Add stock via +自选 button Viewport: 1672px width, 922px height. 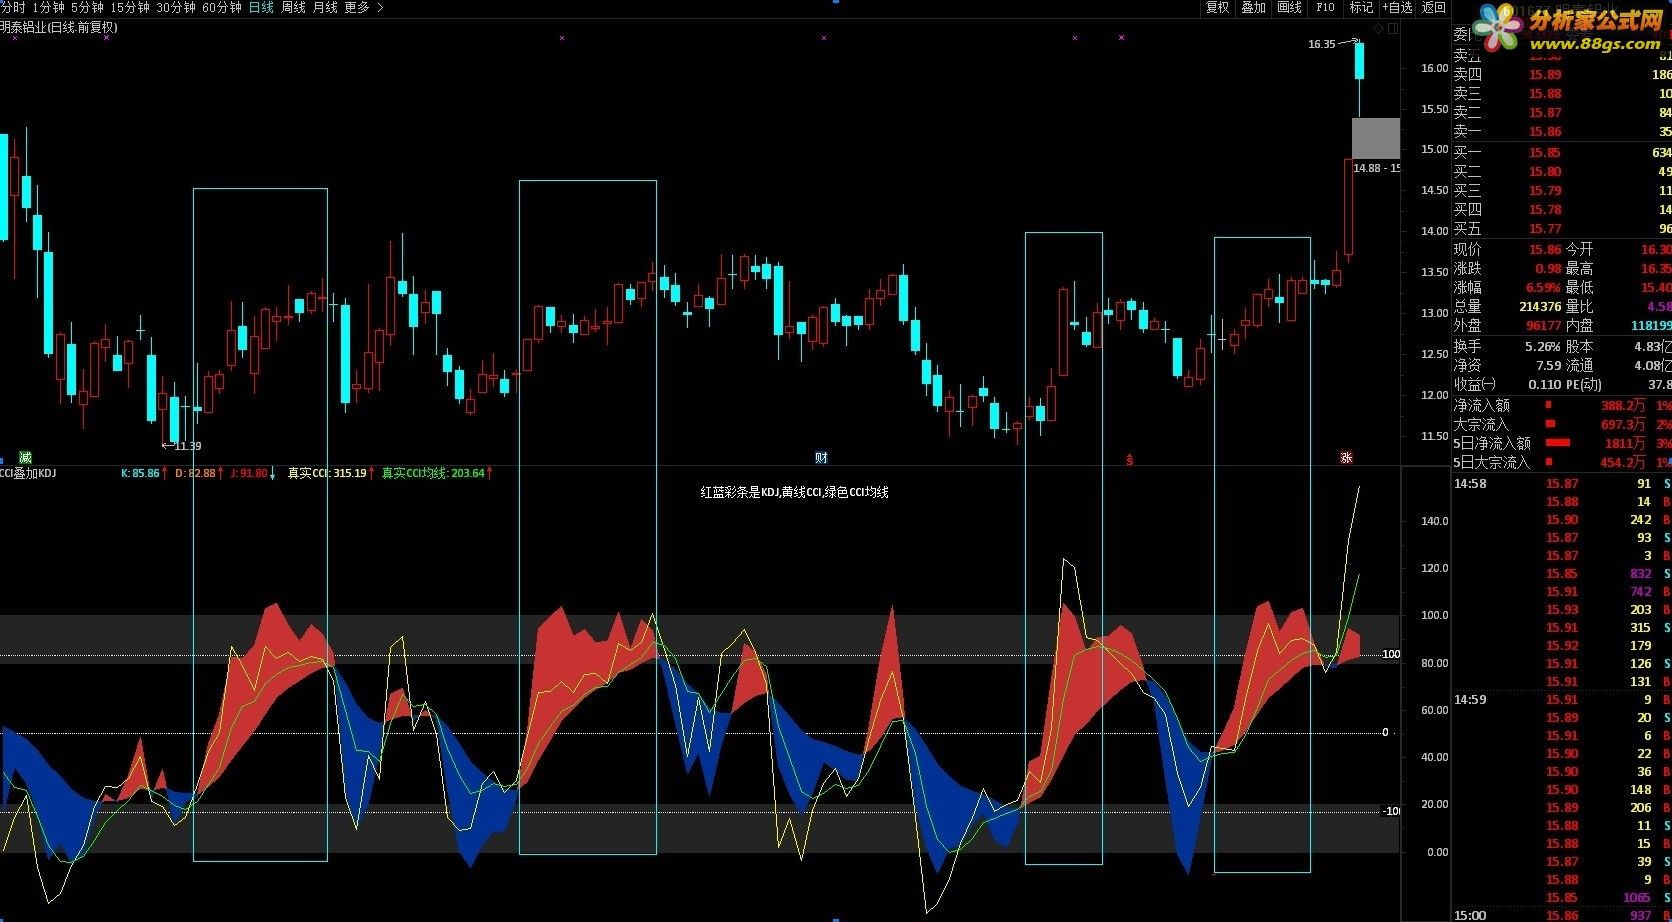tap(1397, 7)
